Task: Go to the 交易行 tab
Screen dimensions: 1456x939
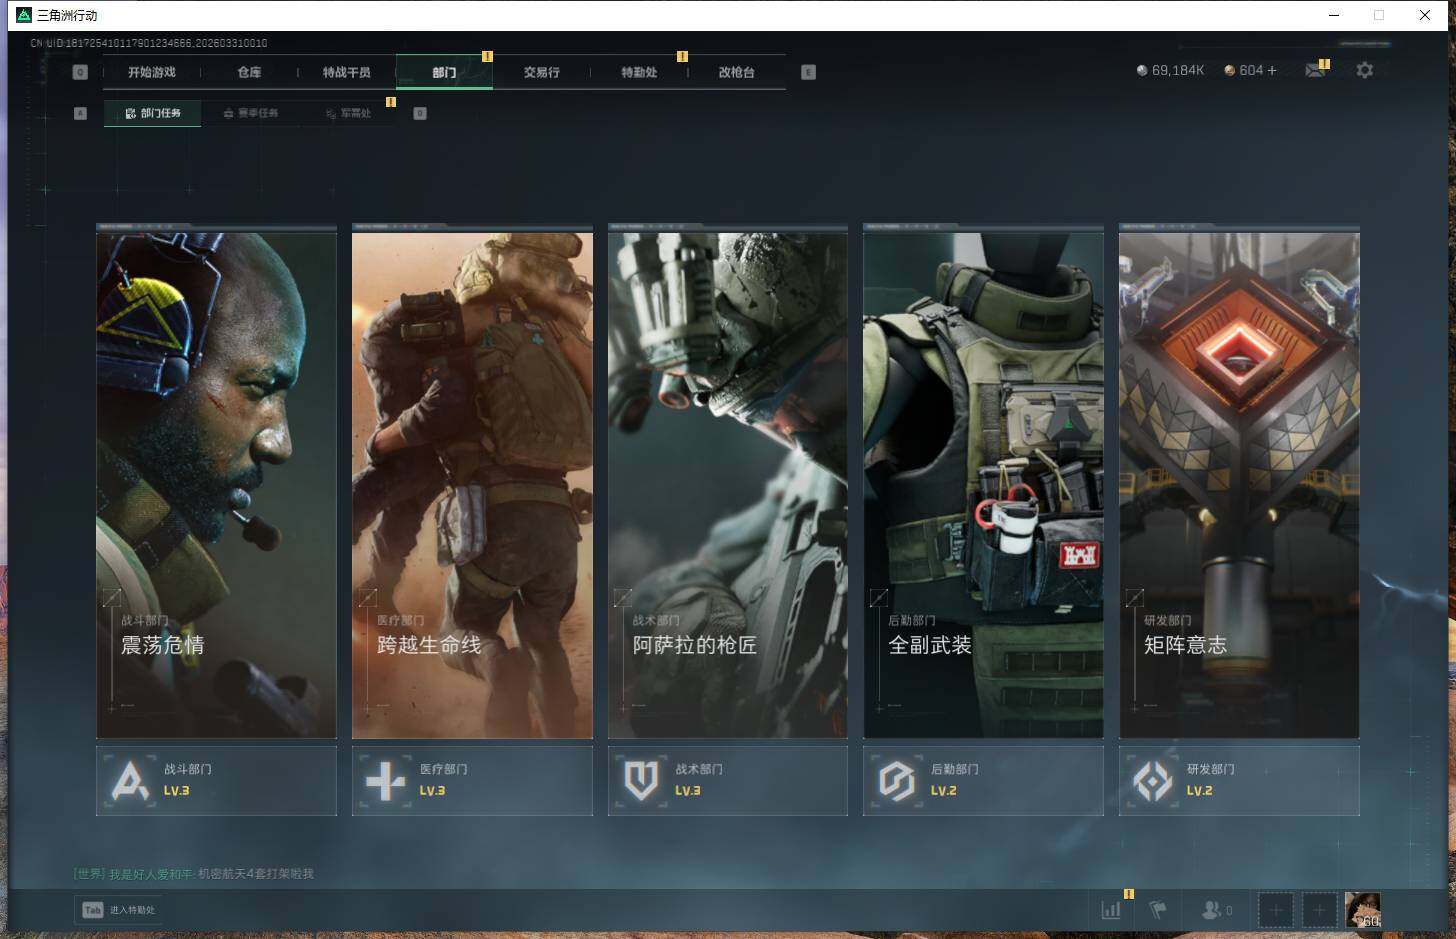Action: tap(541, 72)
